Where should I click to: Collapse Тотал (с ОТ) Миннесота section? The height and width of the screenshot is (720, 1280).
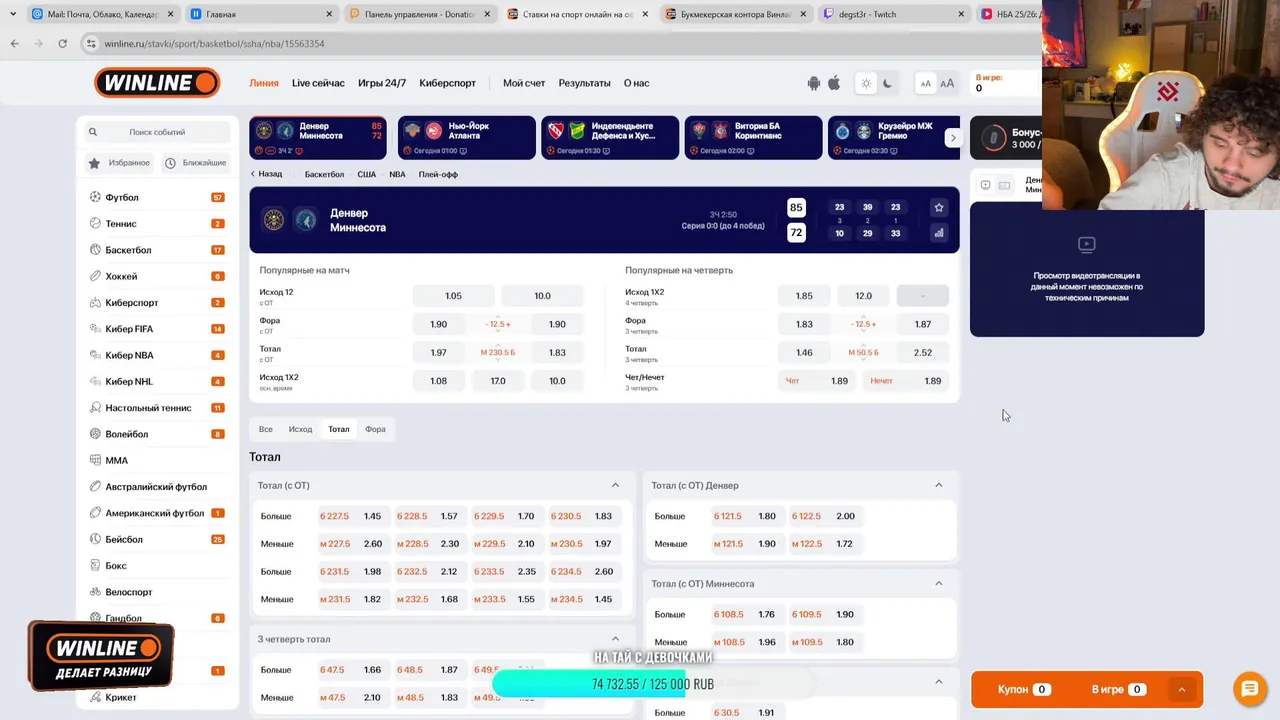938,583
